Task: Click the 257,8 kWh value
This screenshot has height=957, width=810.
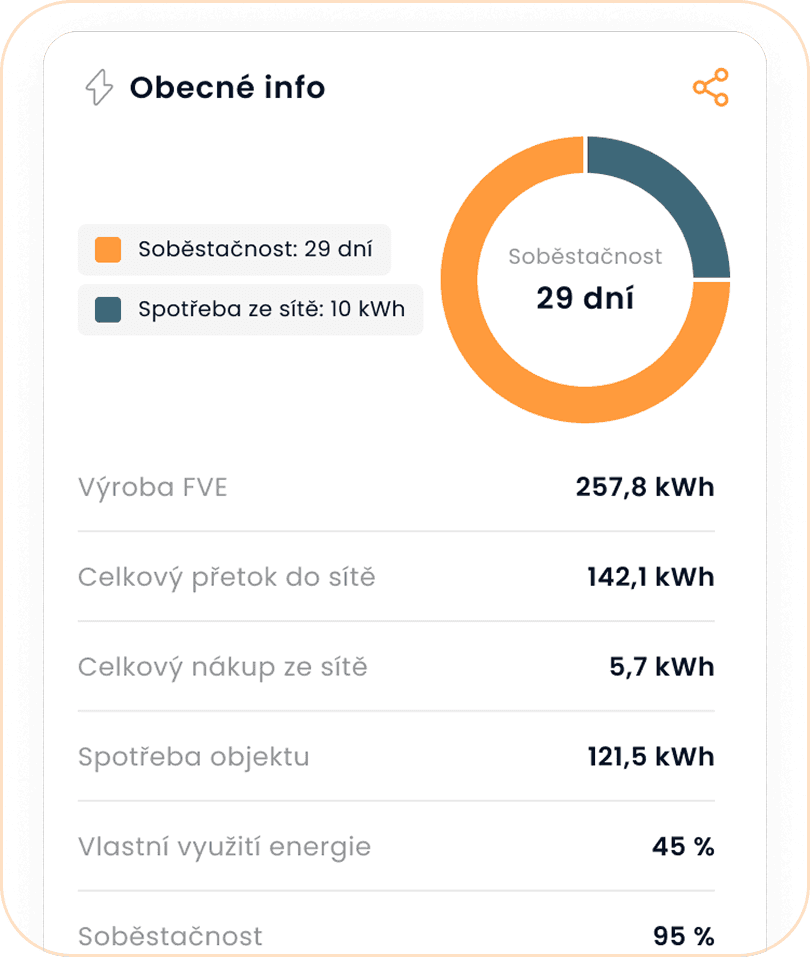Action: tap(645, 487)
